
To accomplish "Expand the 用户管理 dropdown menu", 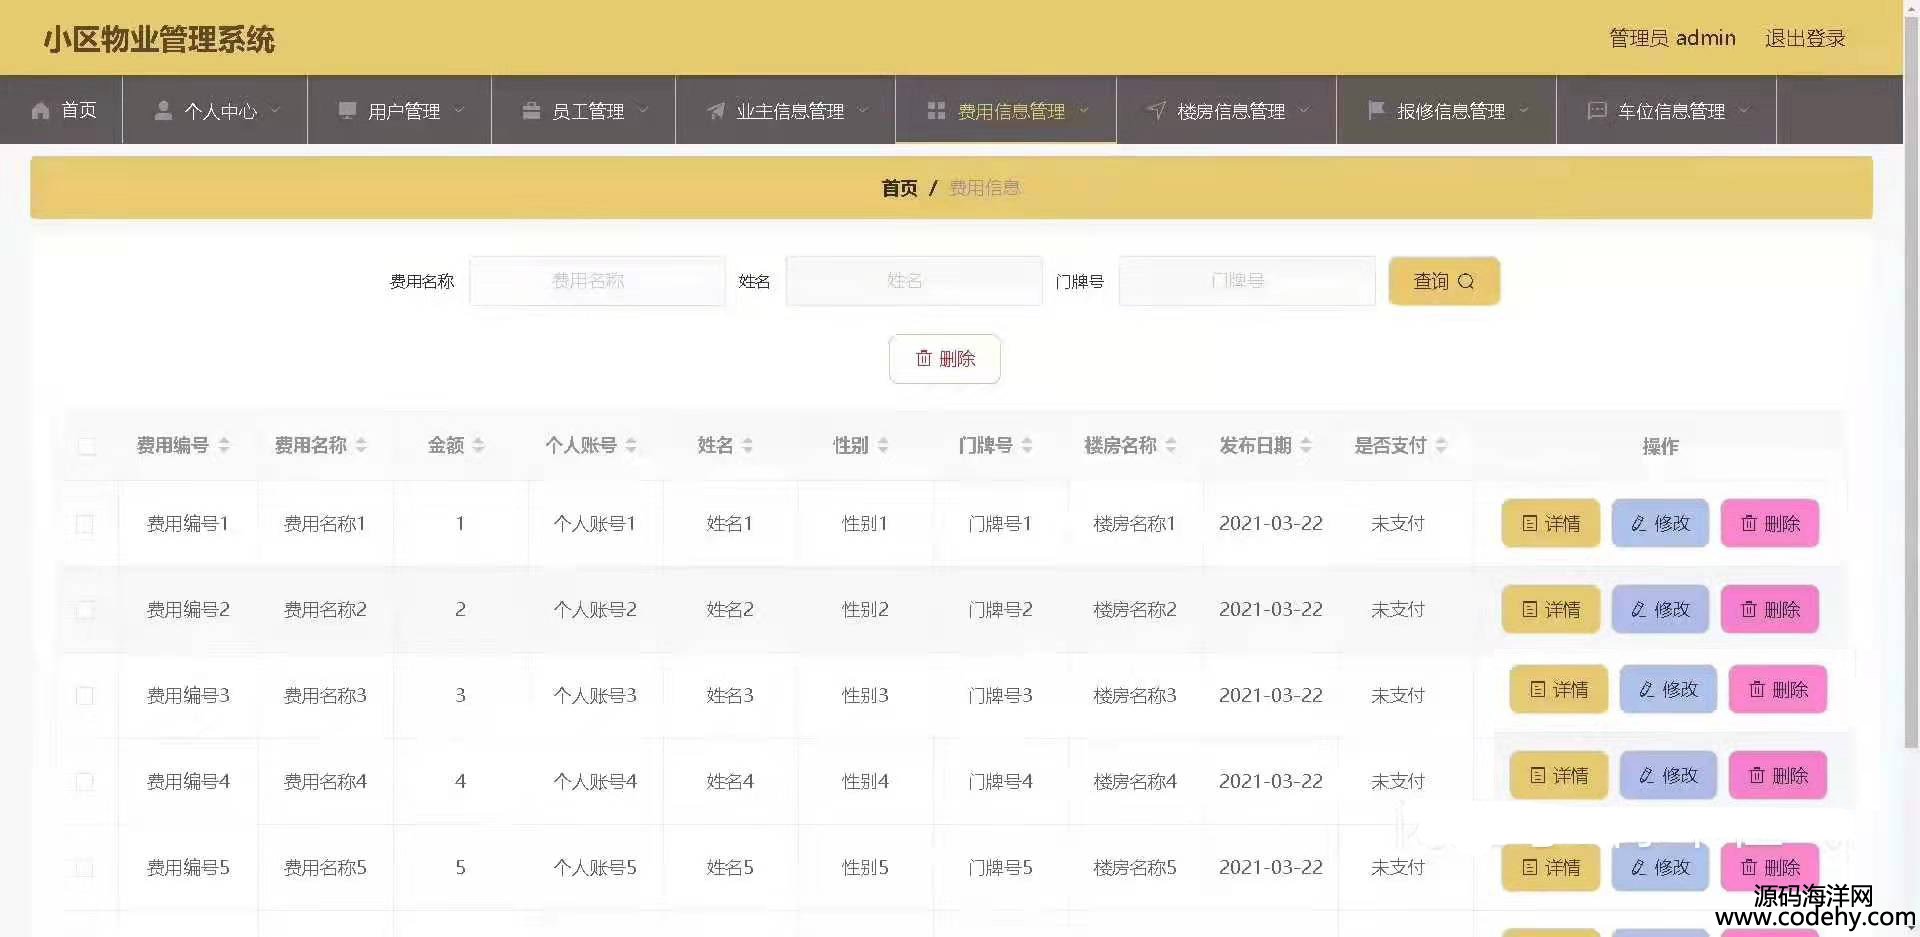I will (x=460, y=110).
